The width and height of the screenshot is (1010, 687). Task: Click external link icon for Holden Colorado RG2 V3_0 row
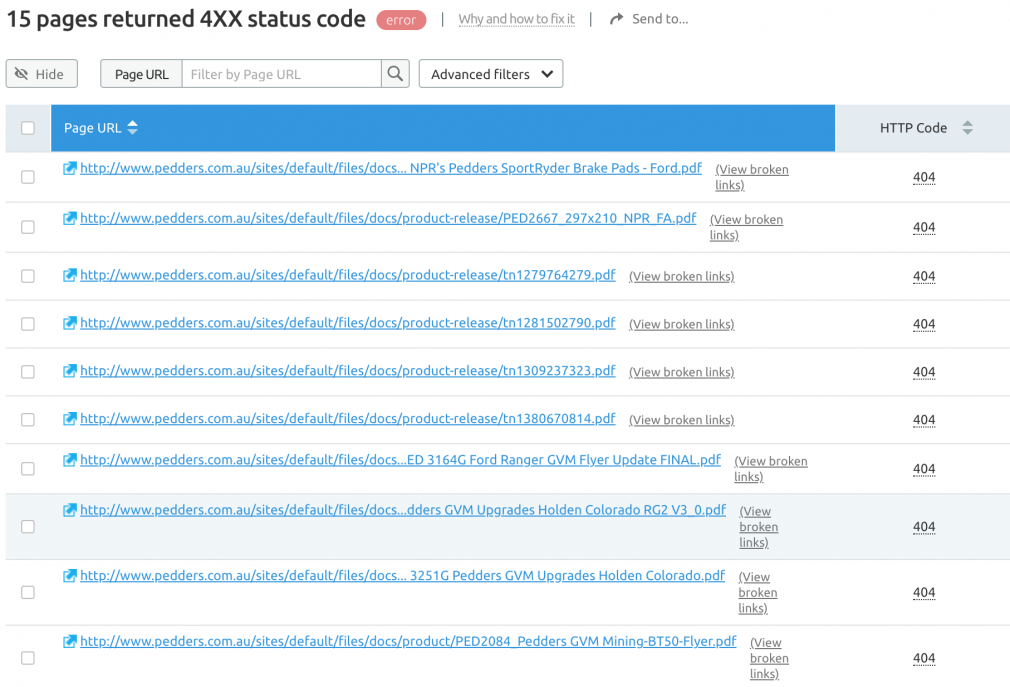70,510
